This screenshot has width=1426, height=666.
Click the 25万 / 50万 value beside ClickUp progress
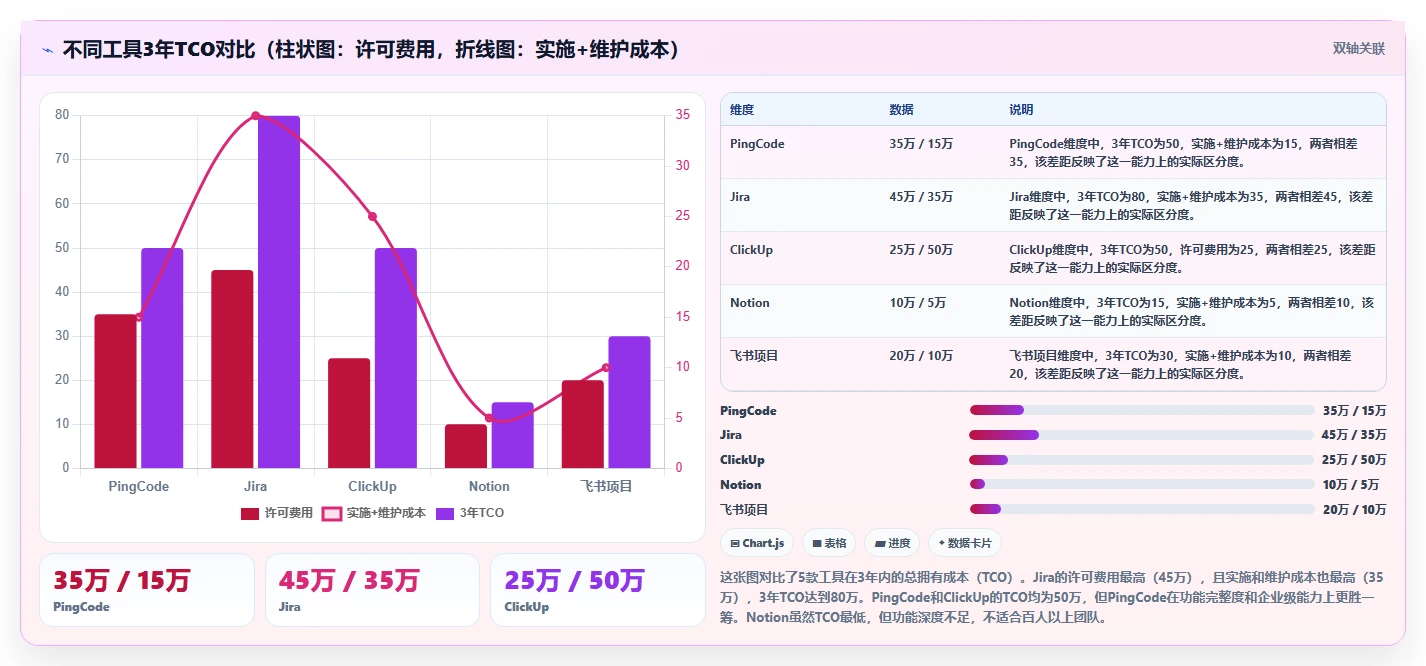pos(1354,460)
